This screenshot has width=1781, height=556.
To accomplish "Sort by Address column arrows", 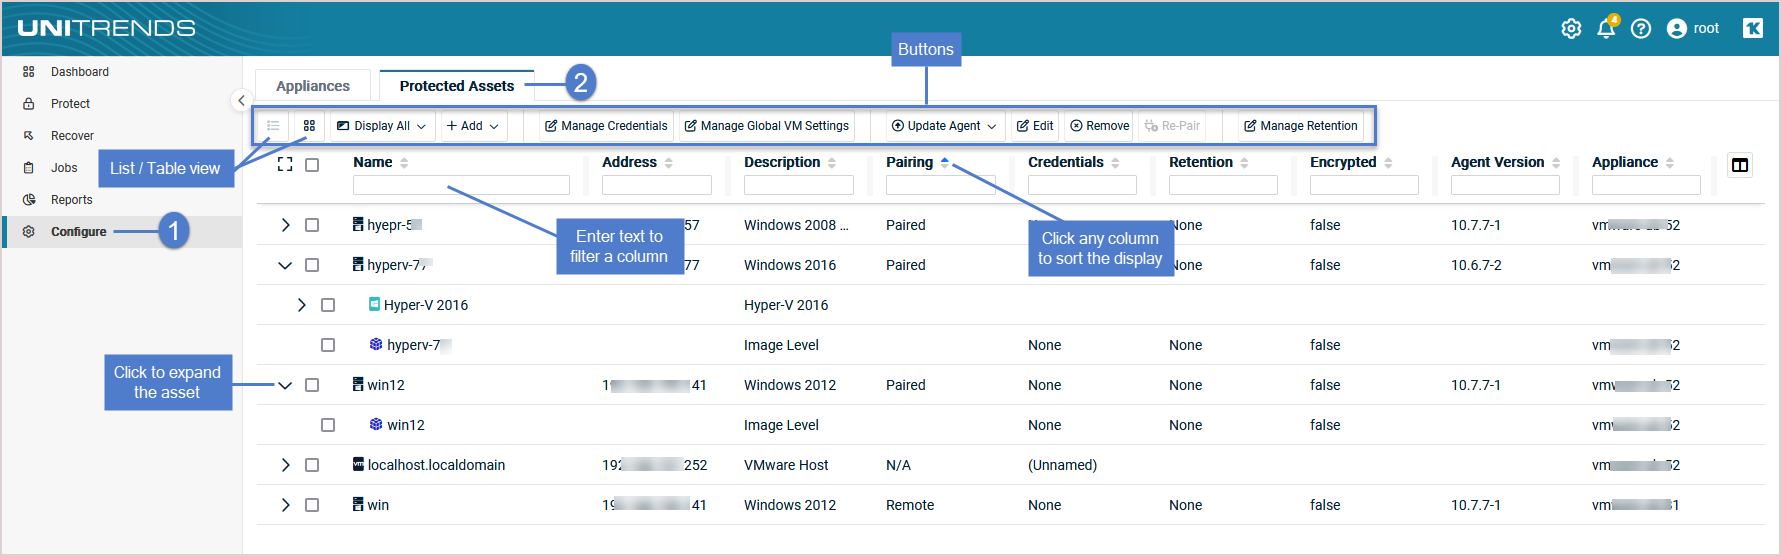I will [668, 163].
